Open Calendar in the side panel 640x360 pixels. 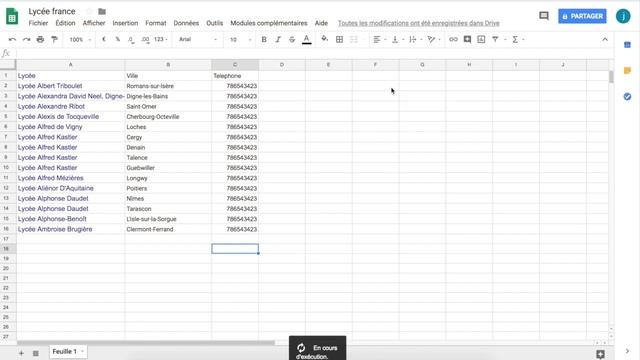point(627,44)
